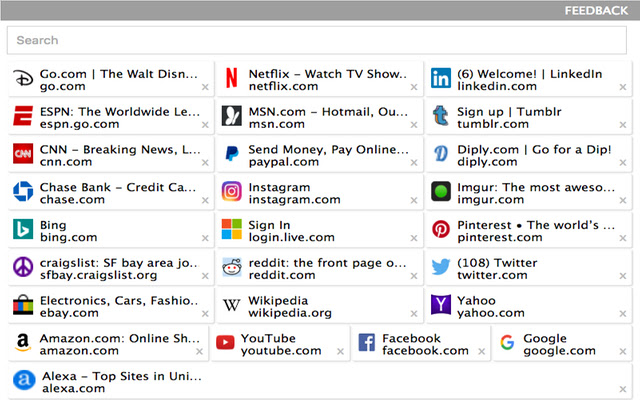Click the Imgur green dot icon

coord(441,191)
